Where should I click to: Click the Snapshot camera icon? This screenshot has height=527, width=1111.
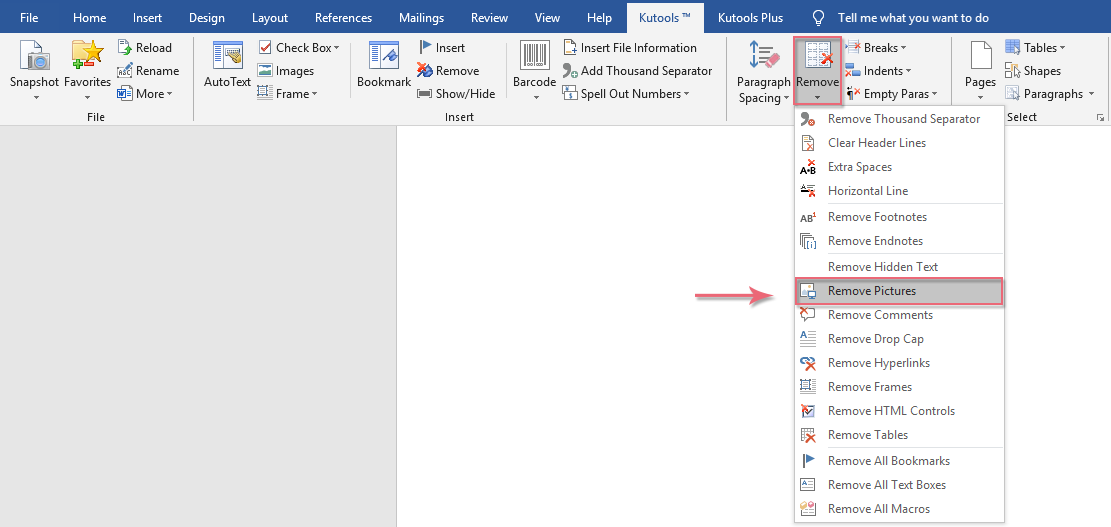[x=35, y=57]
